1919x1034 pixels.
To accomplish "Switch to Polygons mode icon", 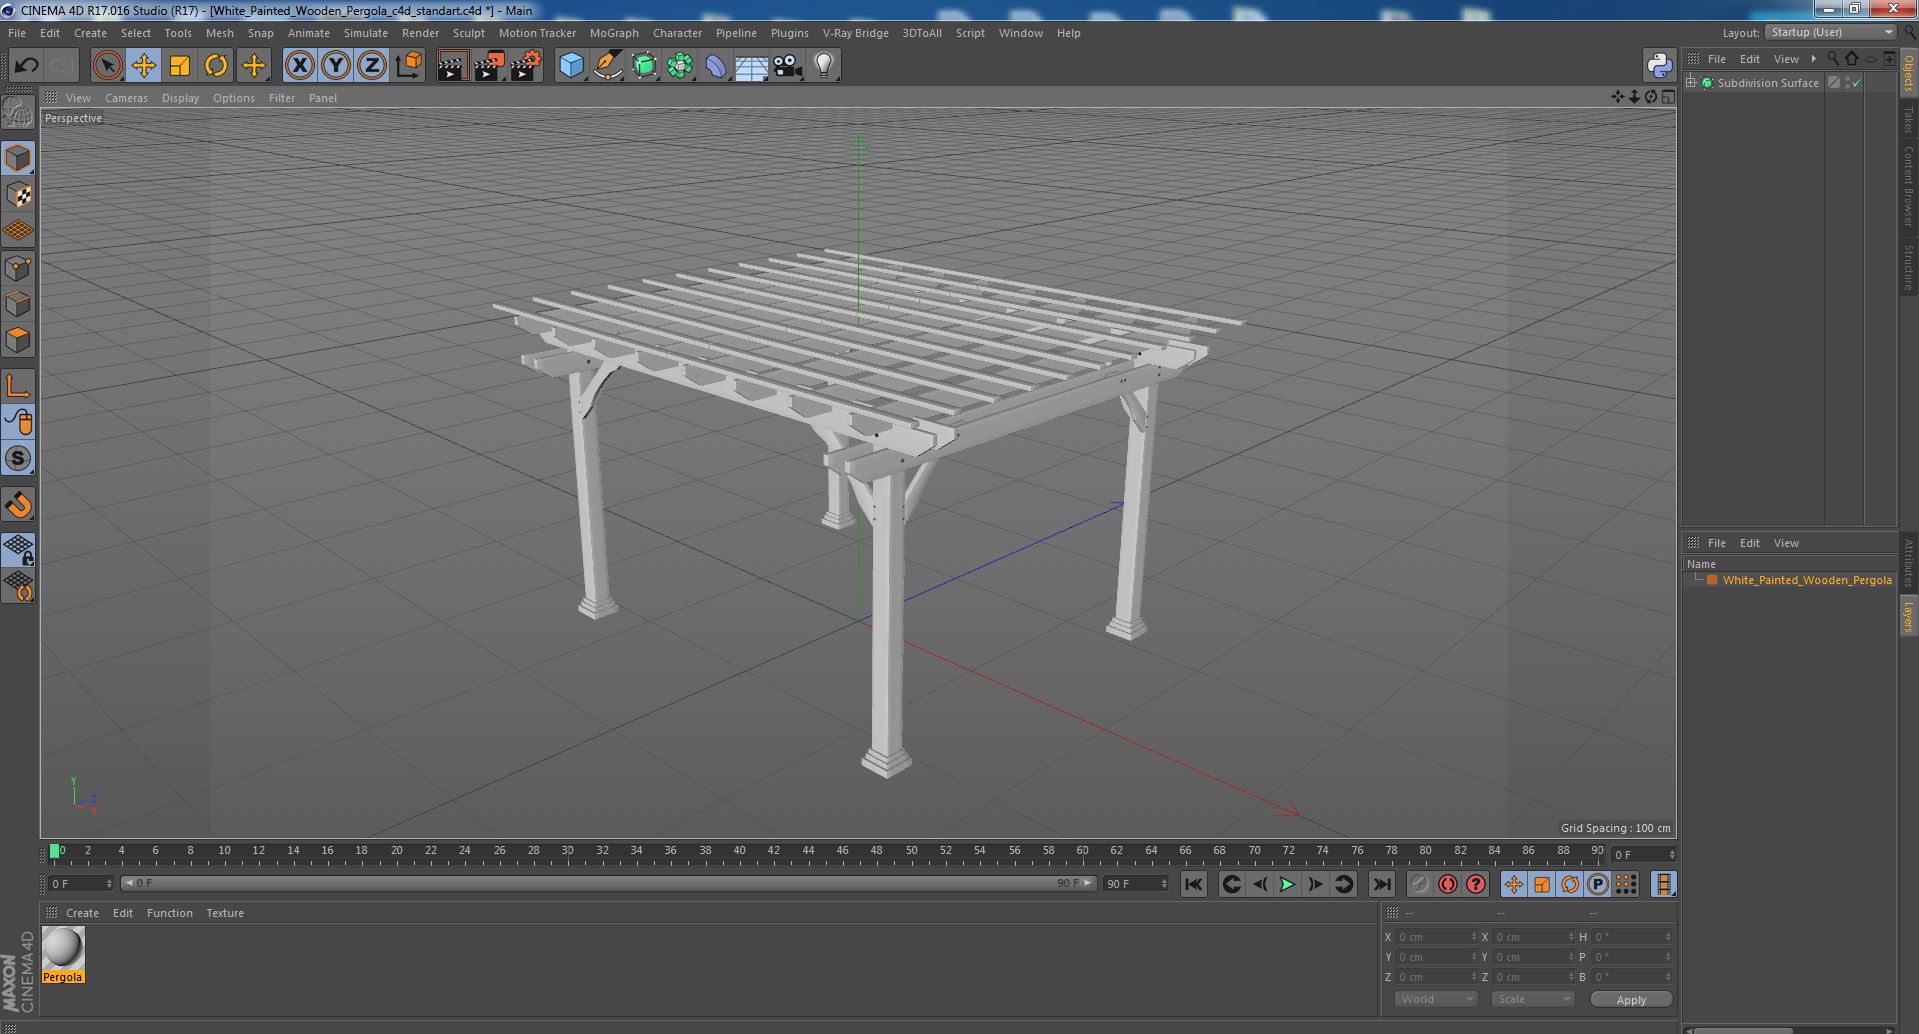I will coord(18,340).
